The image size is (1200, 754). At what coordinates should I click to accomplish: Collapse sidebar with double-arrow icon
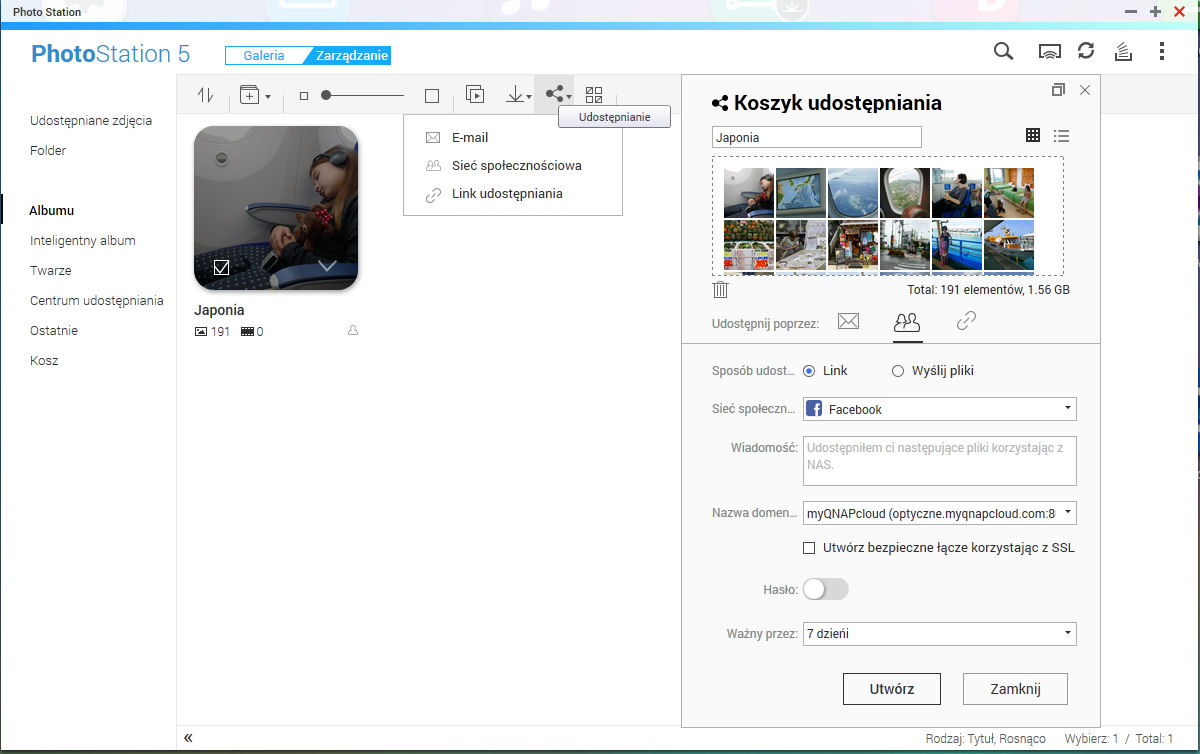tap(188, 738)
